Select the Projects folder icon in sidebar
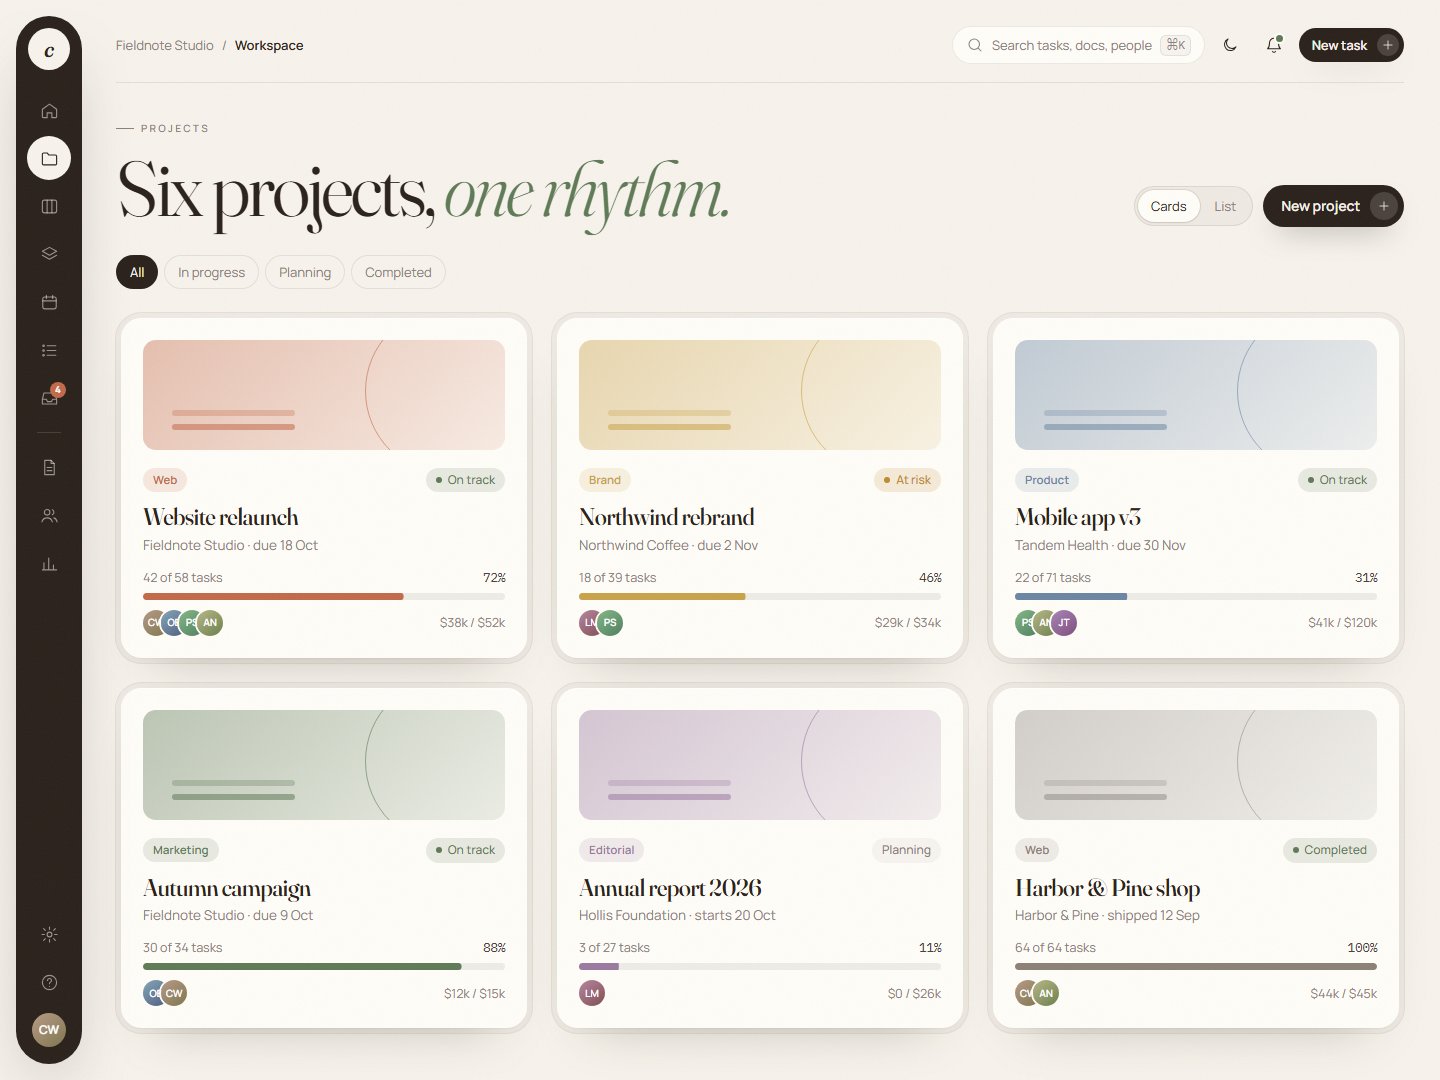1440x1080 pixels. coord(49,158)
